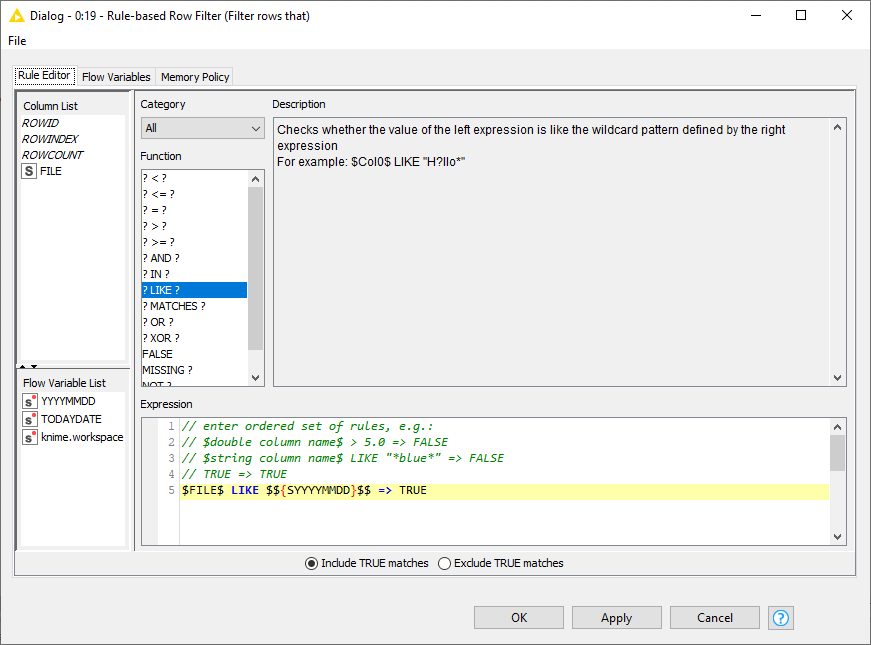Select Exclude TRUE matches radio button
Viewport: 871px width, 645px height.
coord(445,563)
